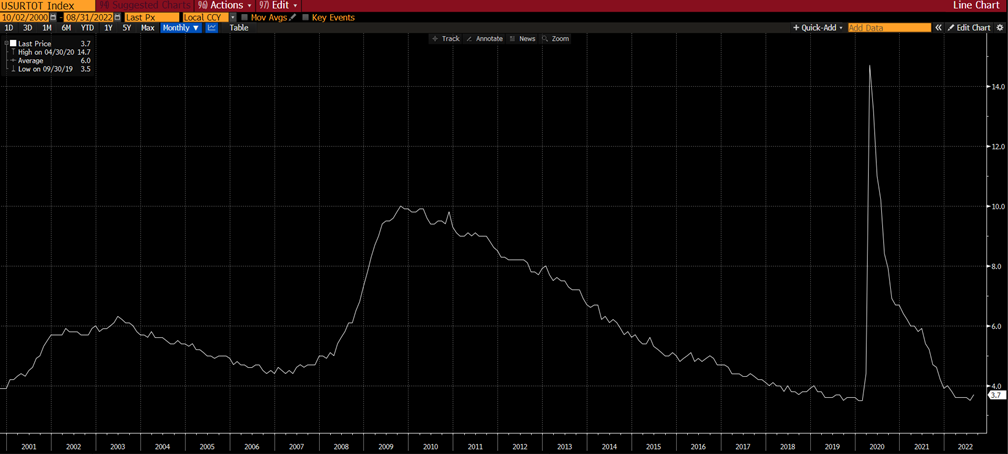The image size is (1008, 454).
Task: Open the Monthly periodicity dropdown
Action: (181, 28)
